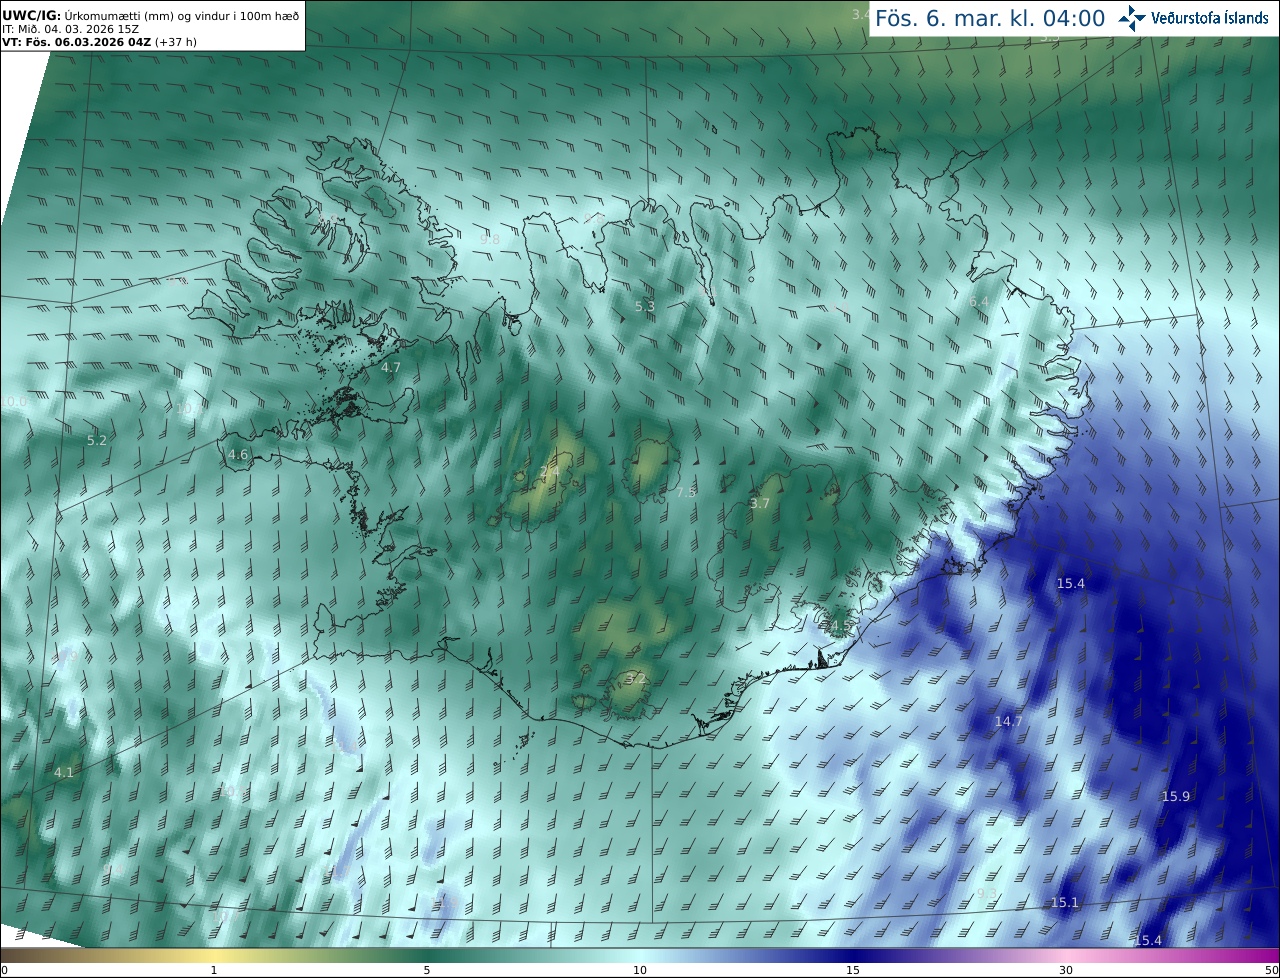The width and height of the screenshot is (1280, 978).
Task: Click the 10 tick label on the color scale
Action: (x=640, y=970)
